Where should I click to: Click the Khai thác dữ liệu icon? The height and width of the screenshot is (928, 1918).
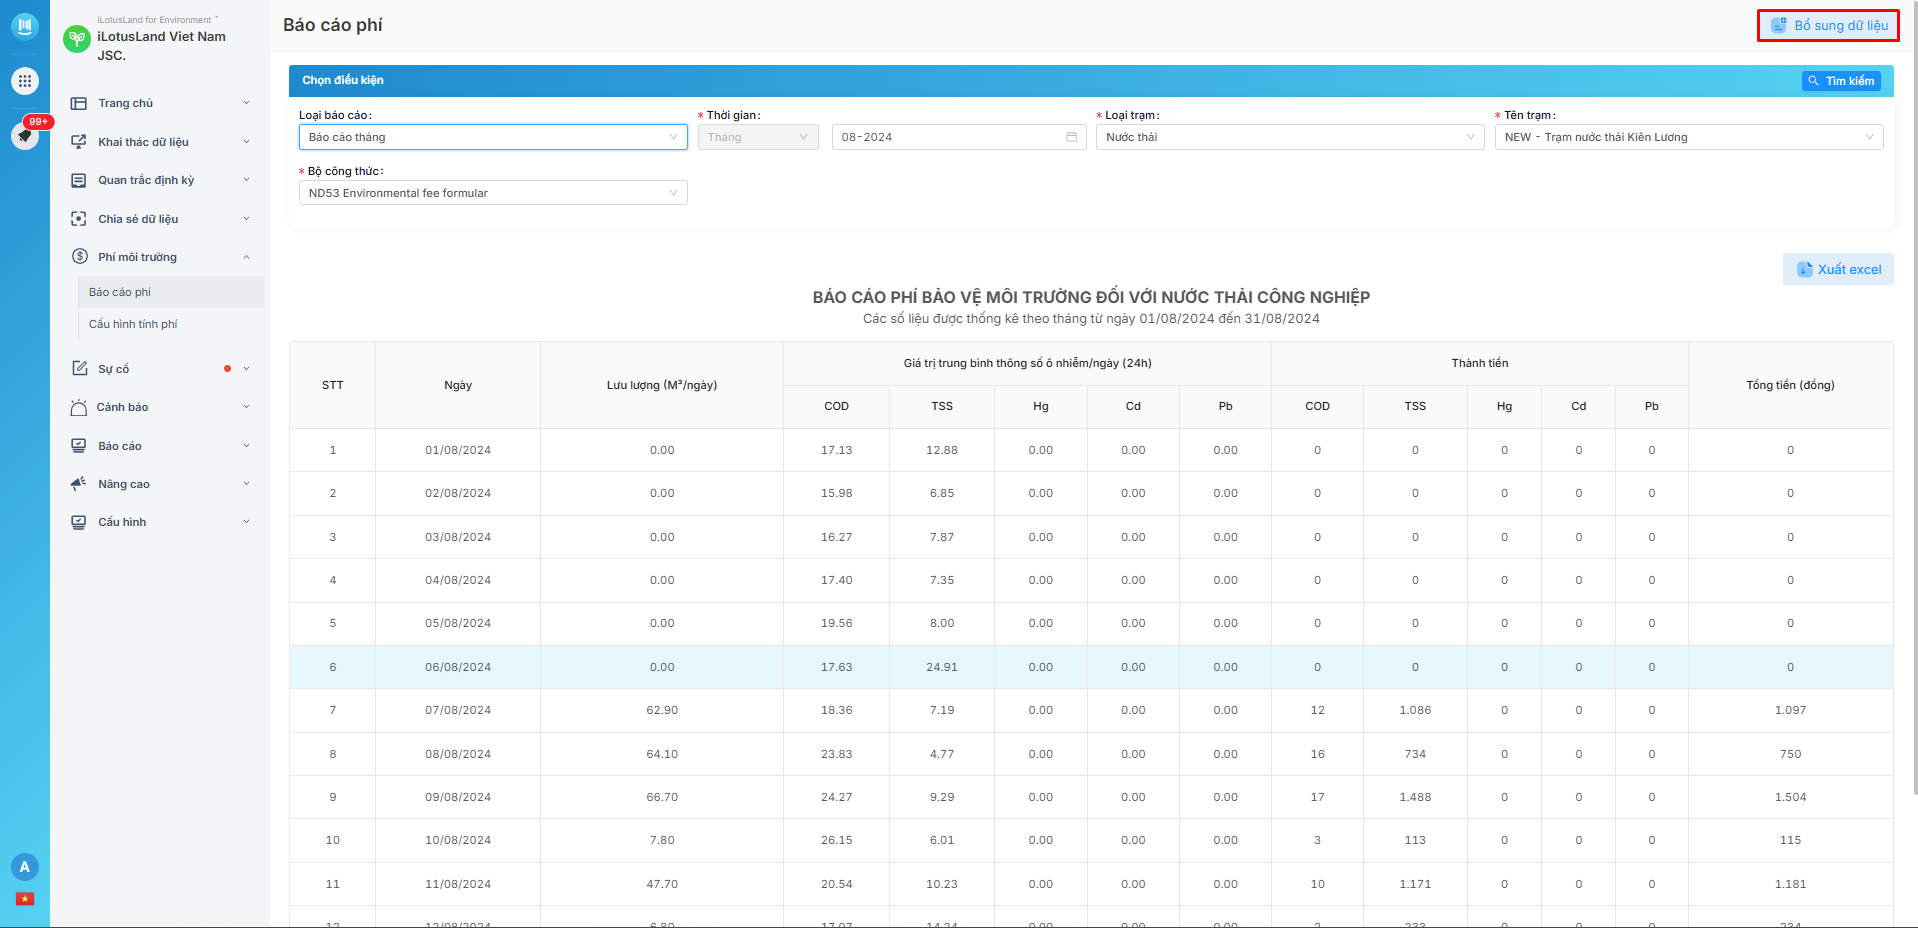coord(79,142)
